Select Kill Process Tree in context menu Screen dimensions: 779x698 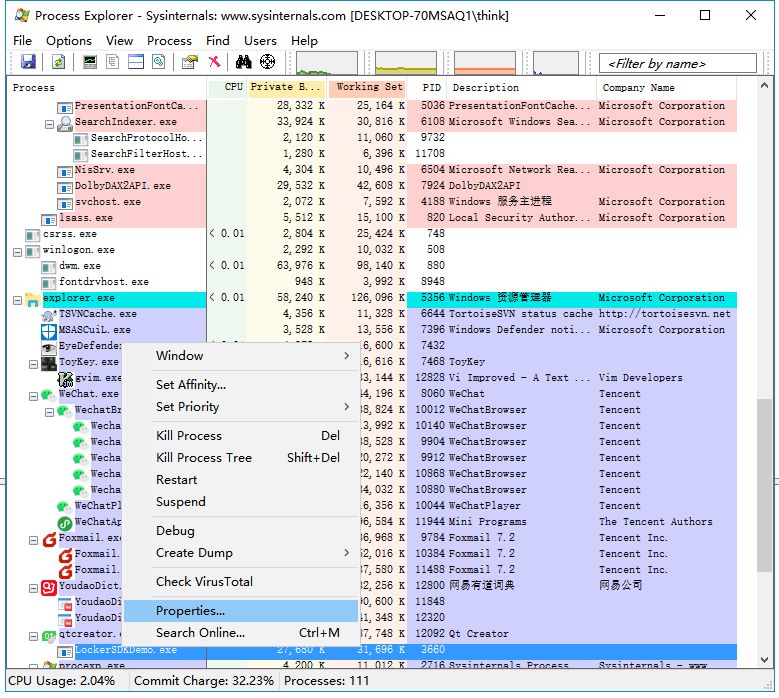tap(241, 458)
